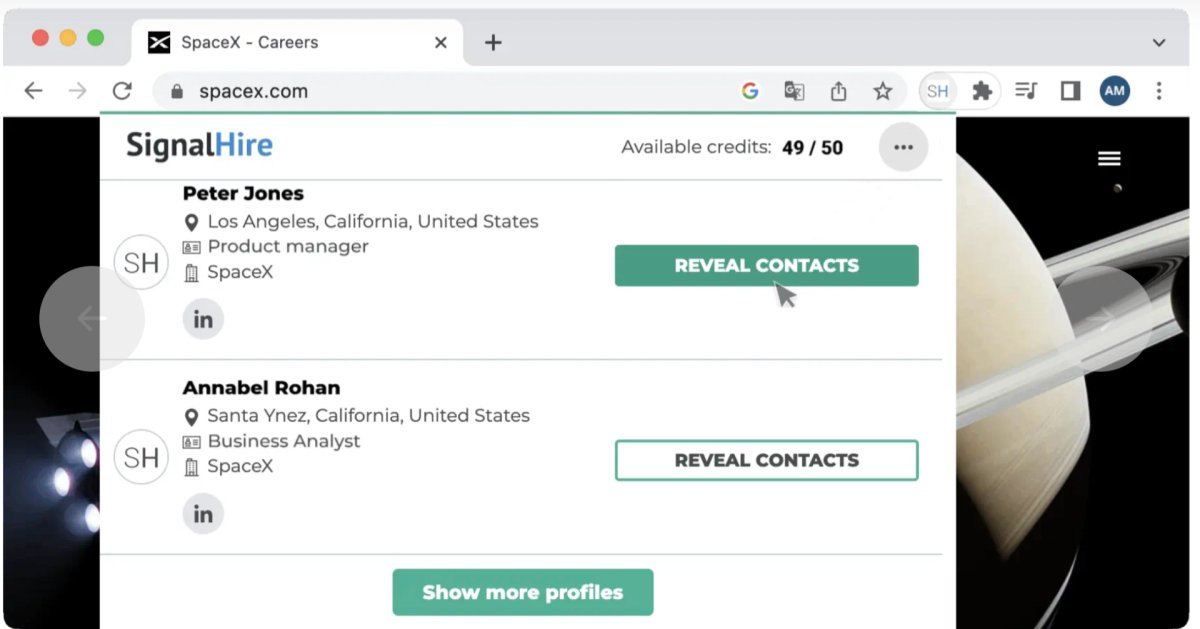The width and height of the screenshot is (1200, 629).
Task: Close the SpaceX - Careers tab
Action: coord(440,43)
